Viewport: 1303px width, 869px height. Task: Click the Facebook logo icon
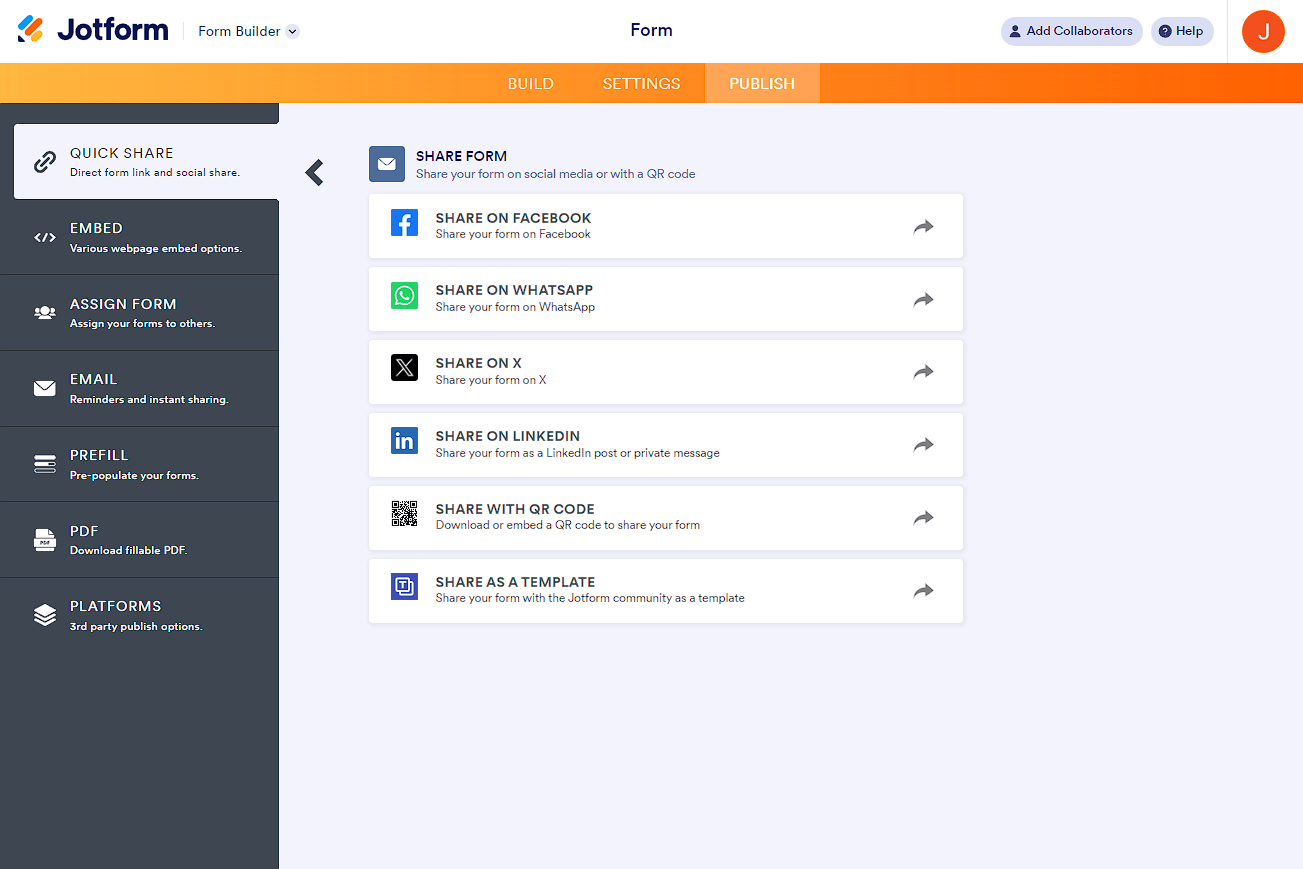point(404,223)
